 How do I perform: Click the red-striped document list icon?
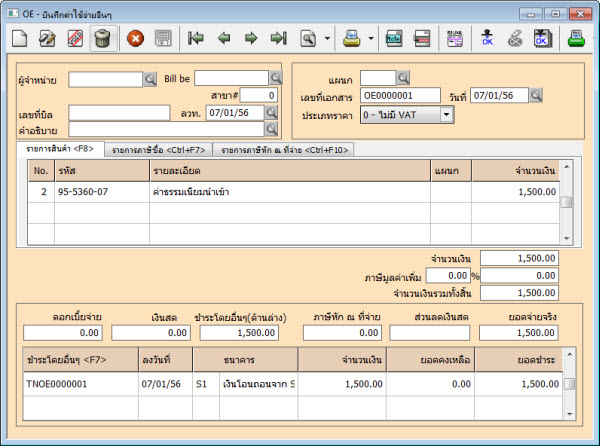(422, 38)
